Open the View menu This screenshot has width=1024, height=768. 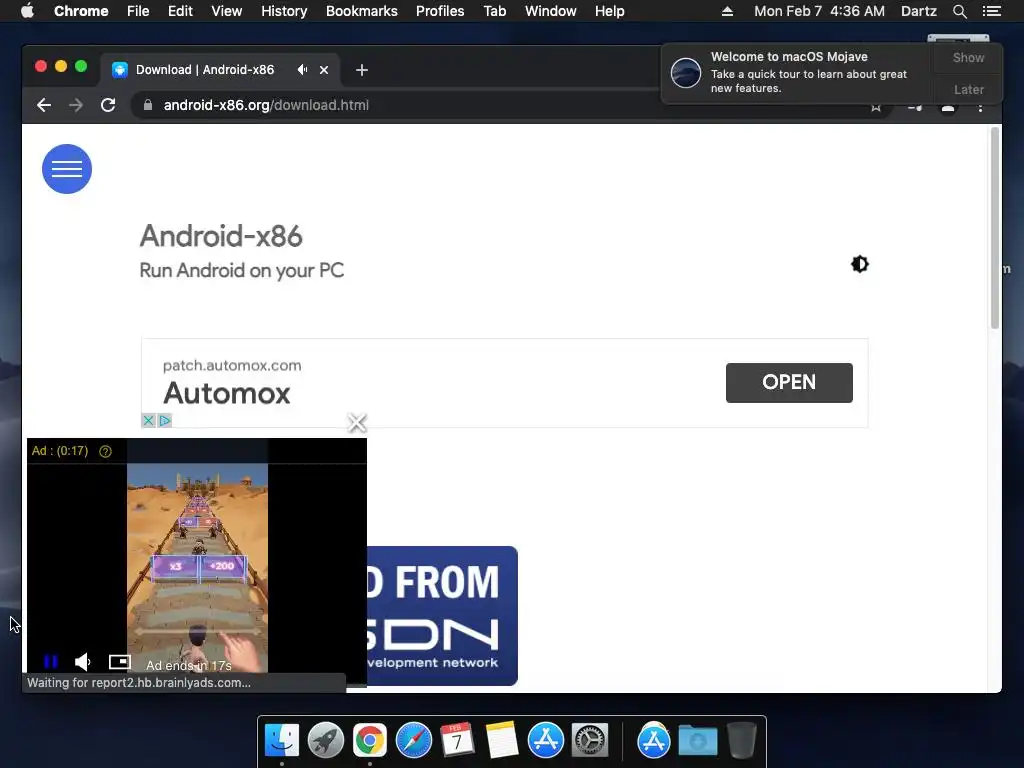click(x=227, y=11)
